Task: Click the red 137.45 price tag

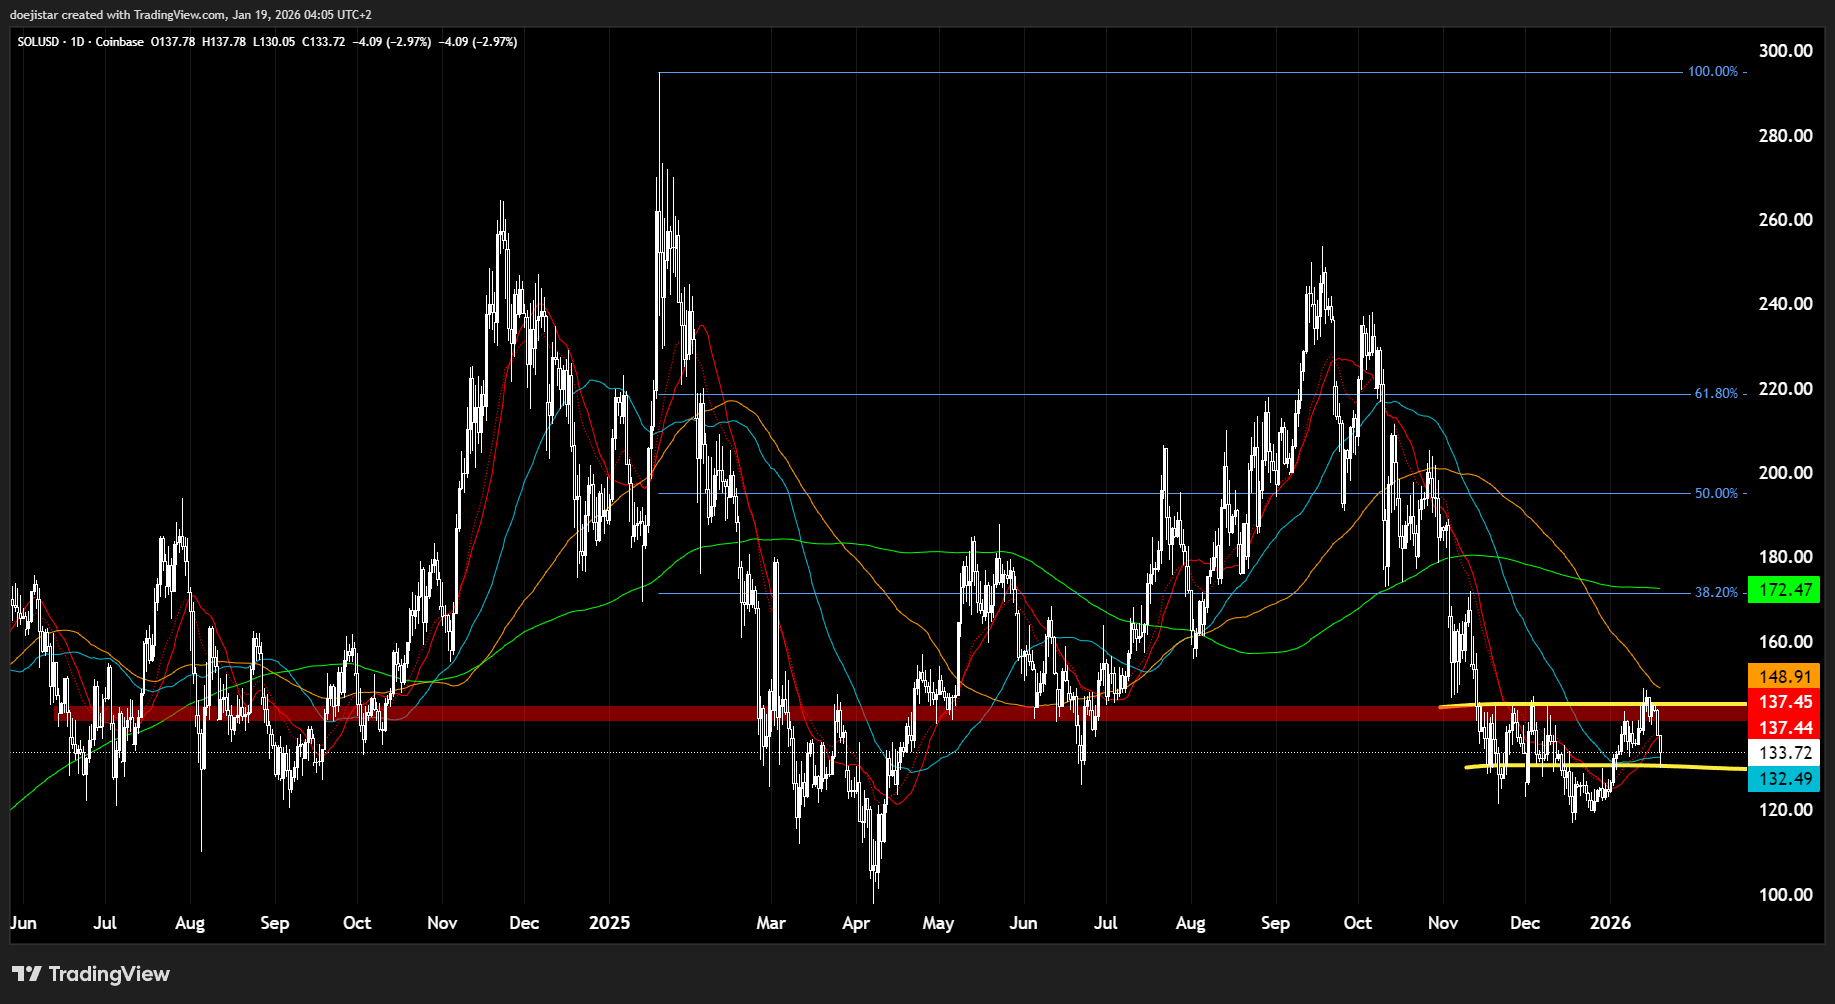Action: [x=1784, y=702]
